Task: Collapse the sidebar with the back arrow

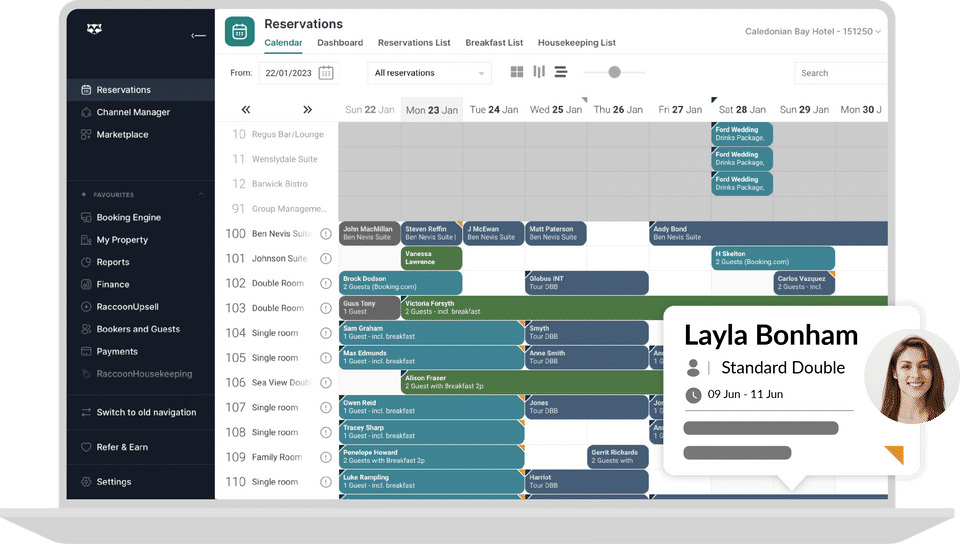Action: (198, 35)
